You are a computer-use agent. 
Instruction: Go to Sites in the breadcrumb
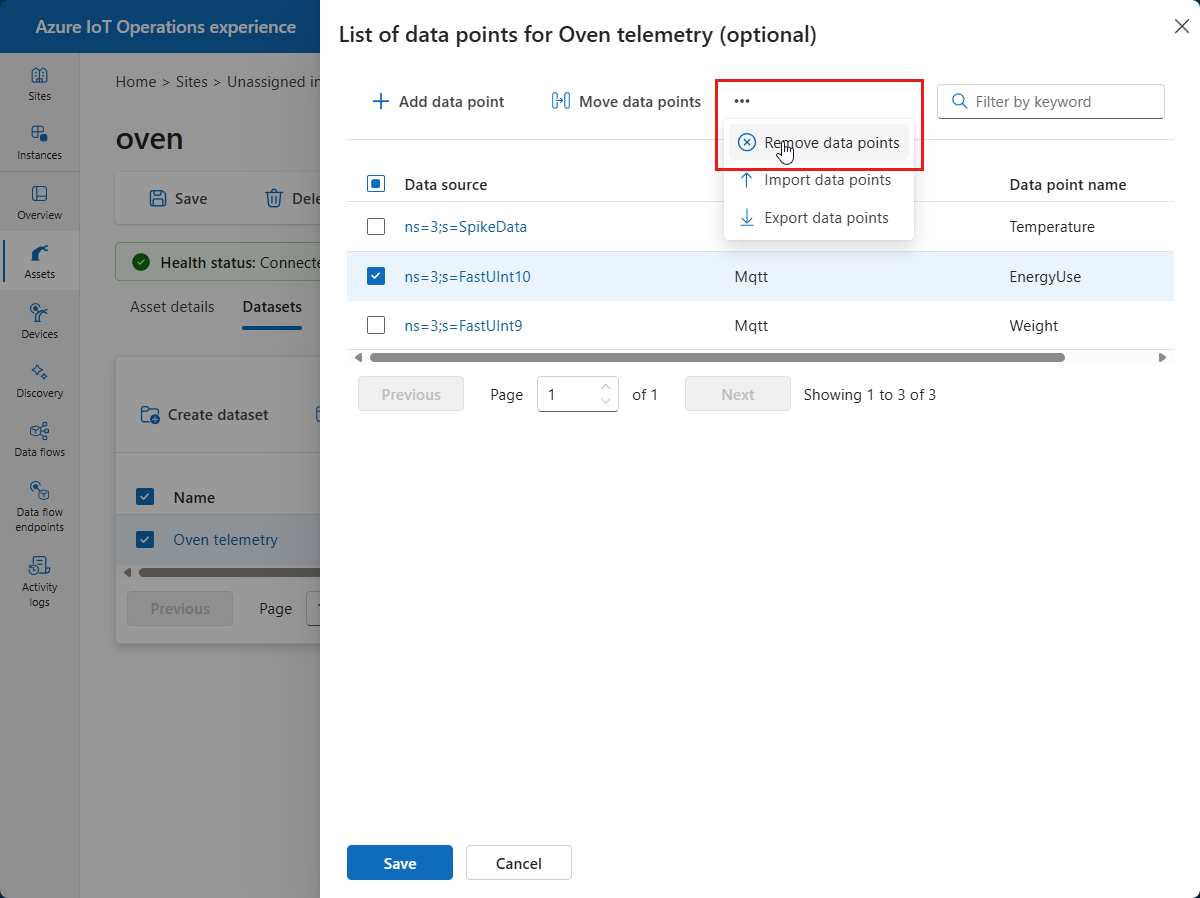point(193,82)
